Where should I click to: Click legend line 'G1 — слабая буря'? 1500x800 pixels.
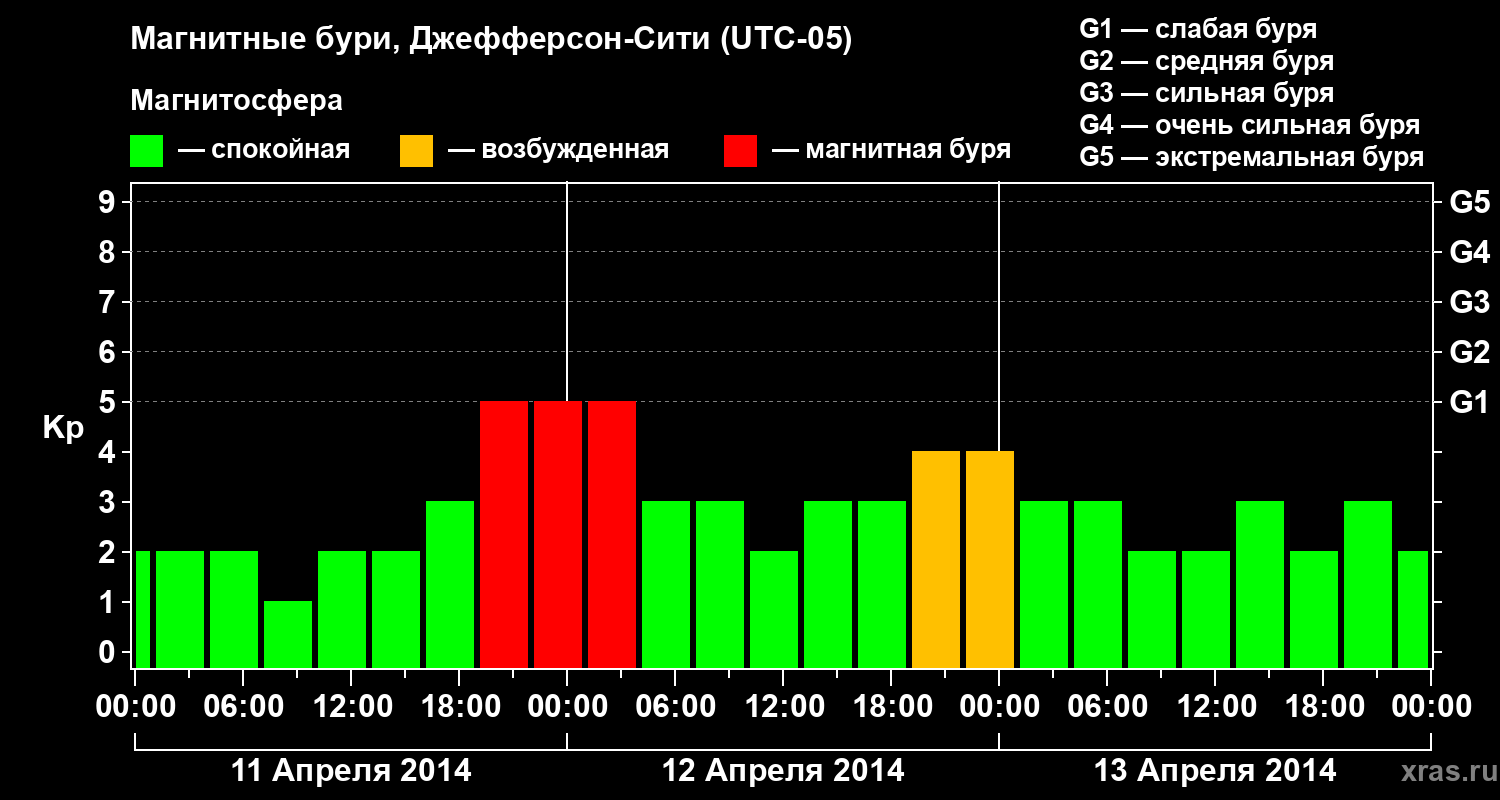(x=1198, y=29)
